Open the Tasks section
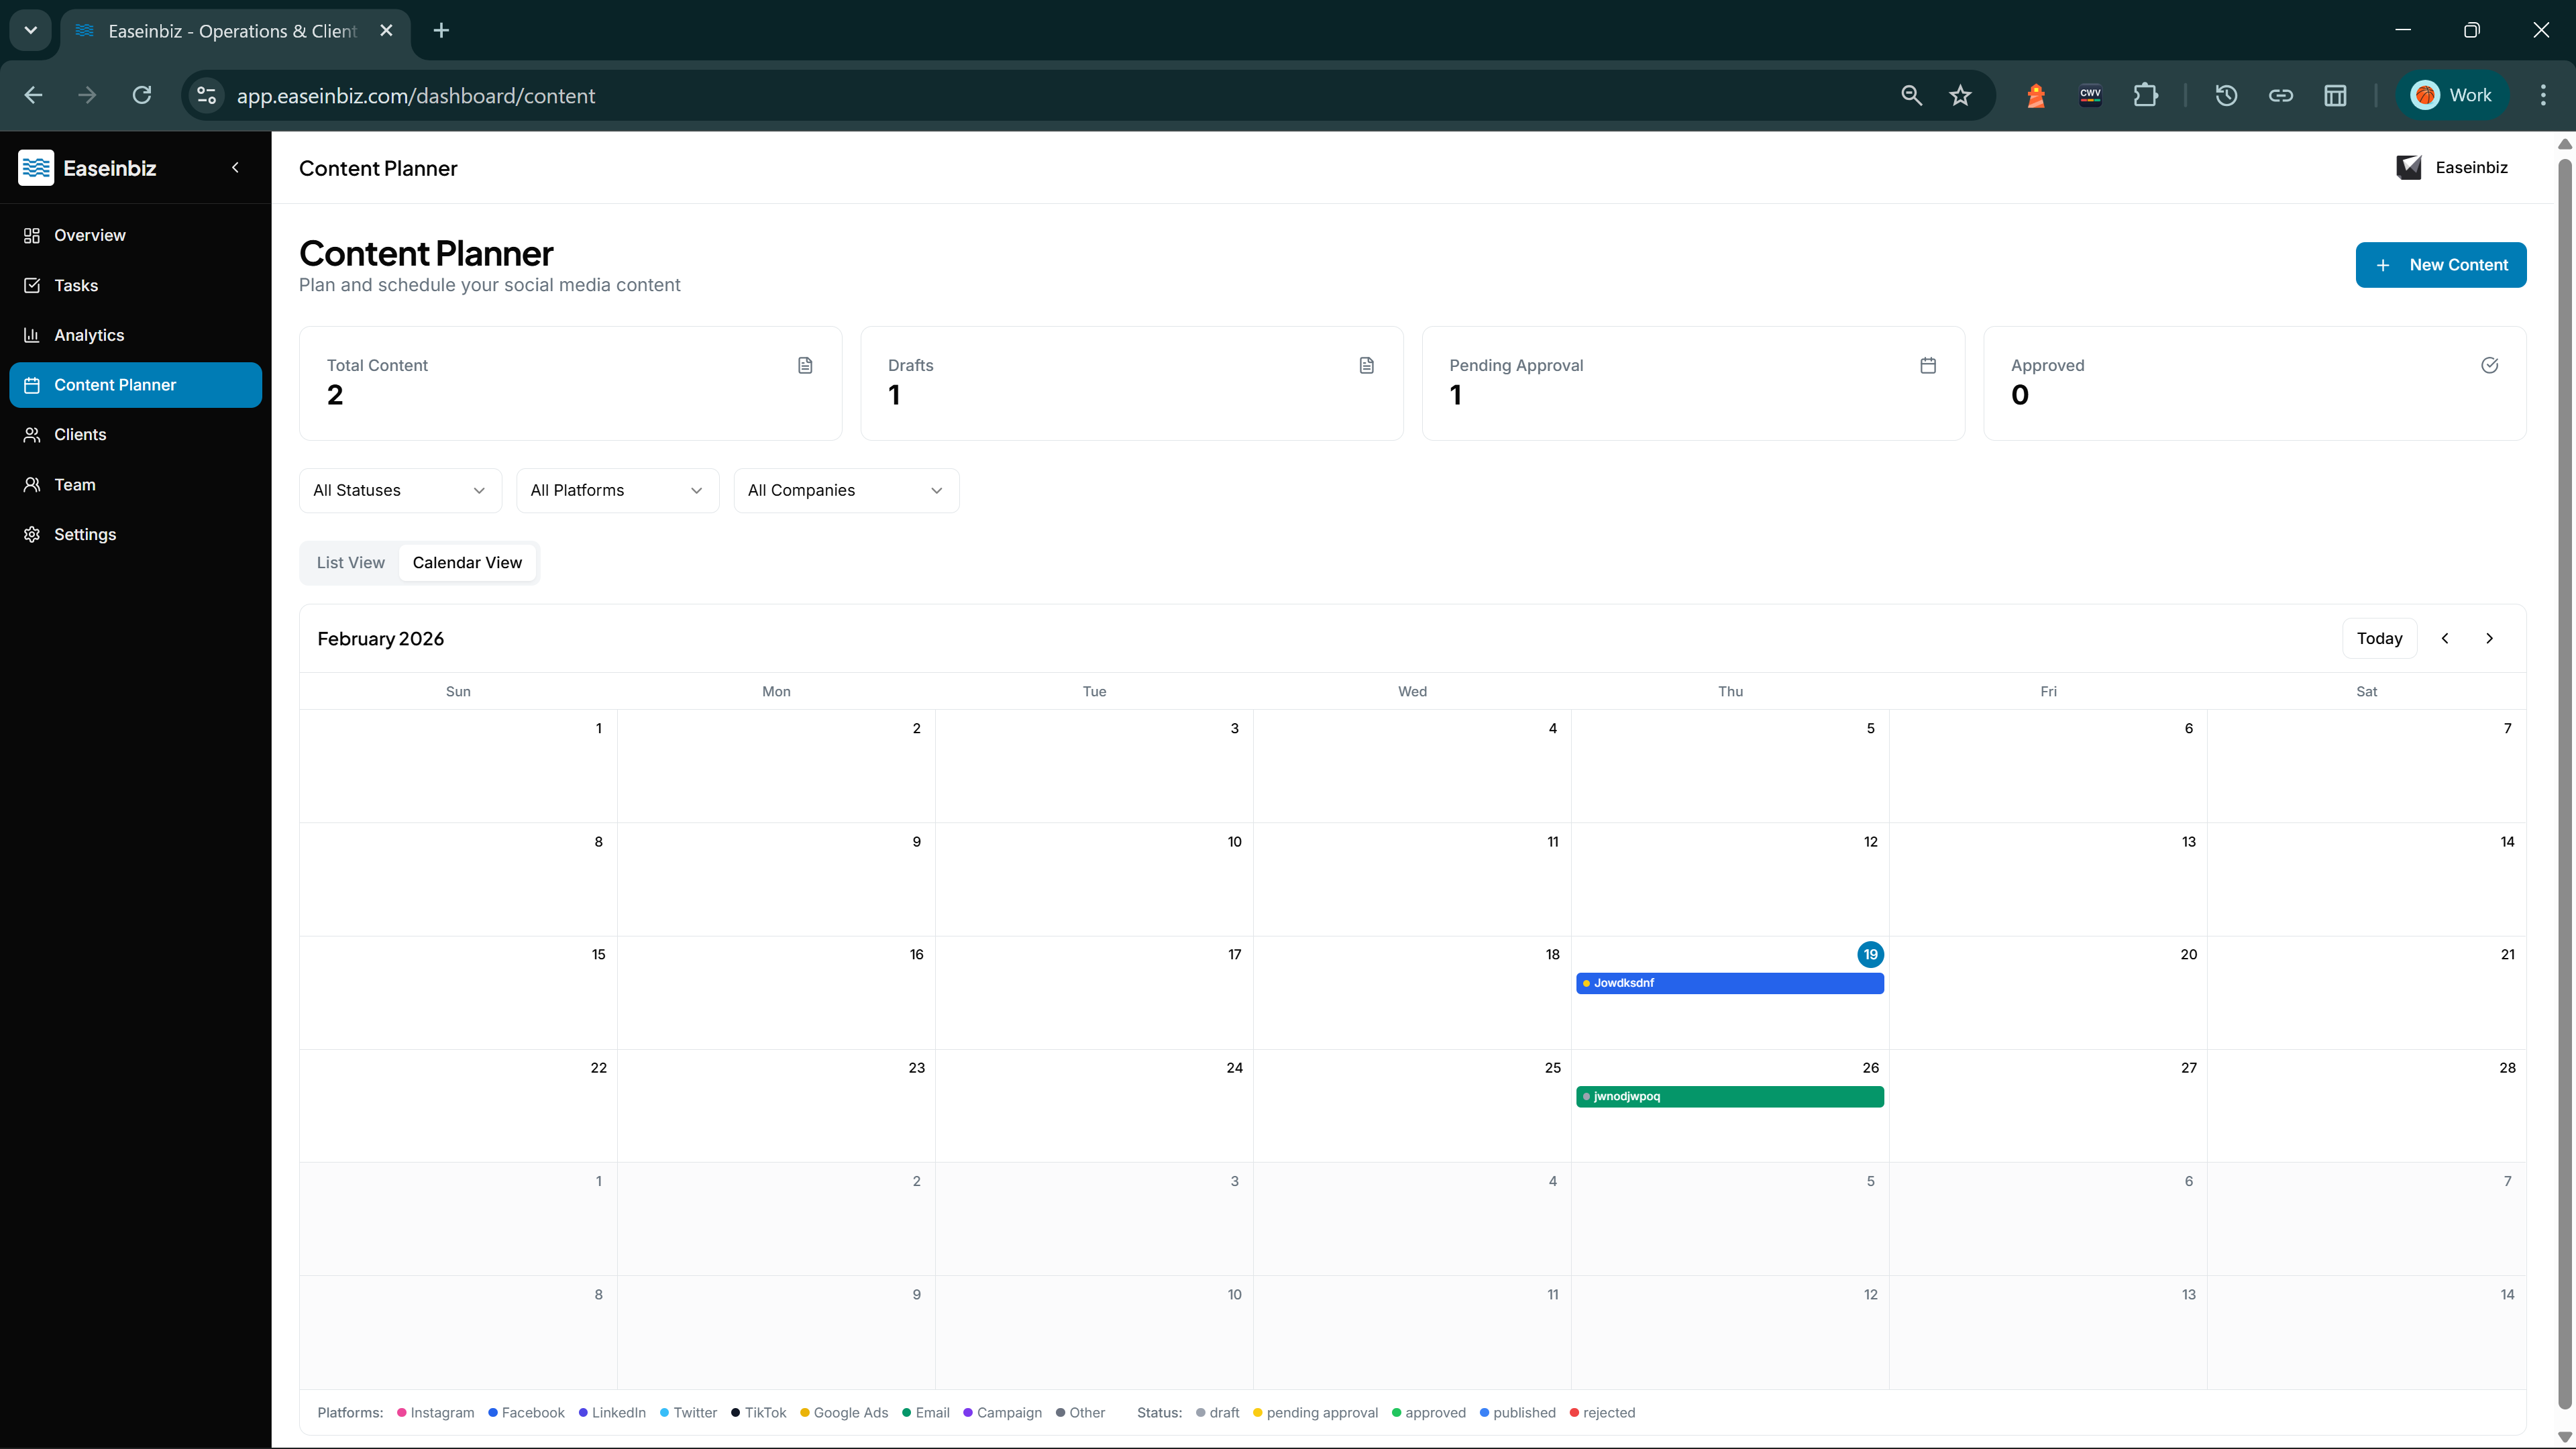This screenshot has width=2576, height=1449. (76, 285)
